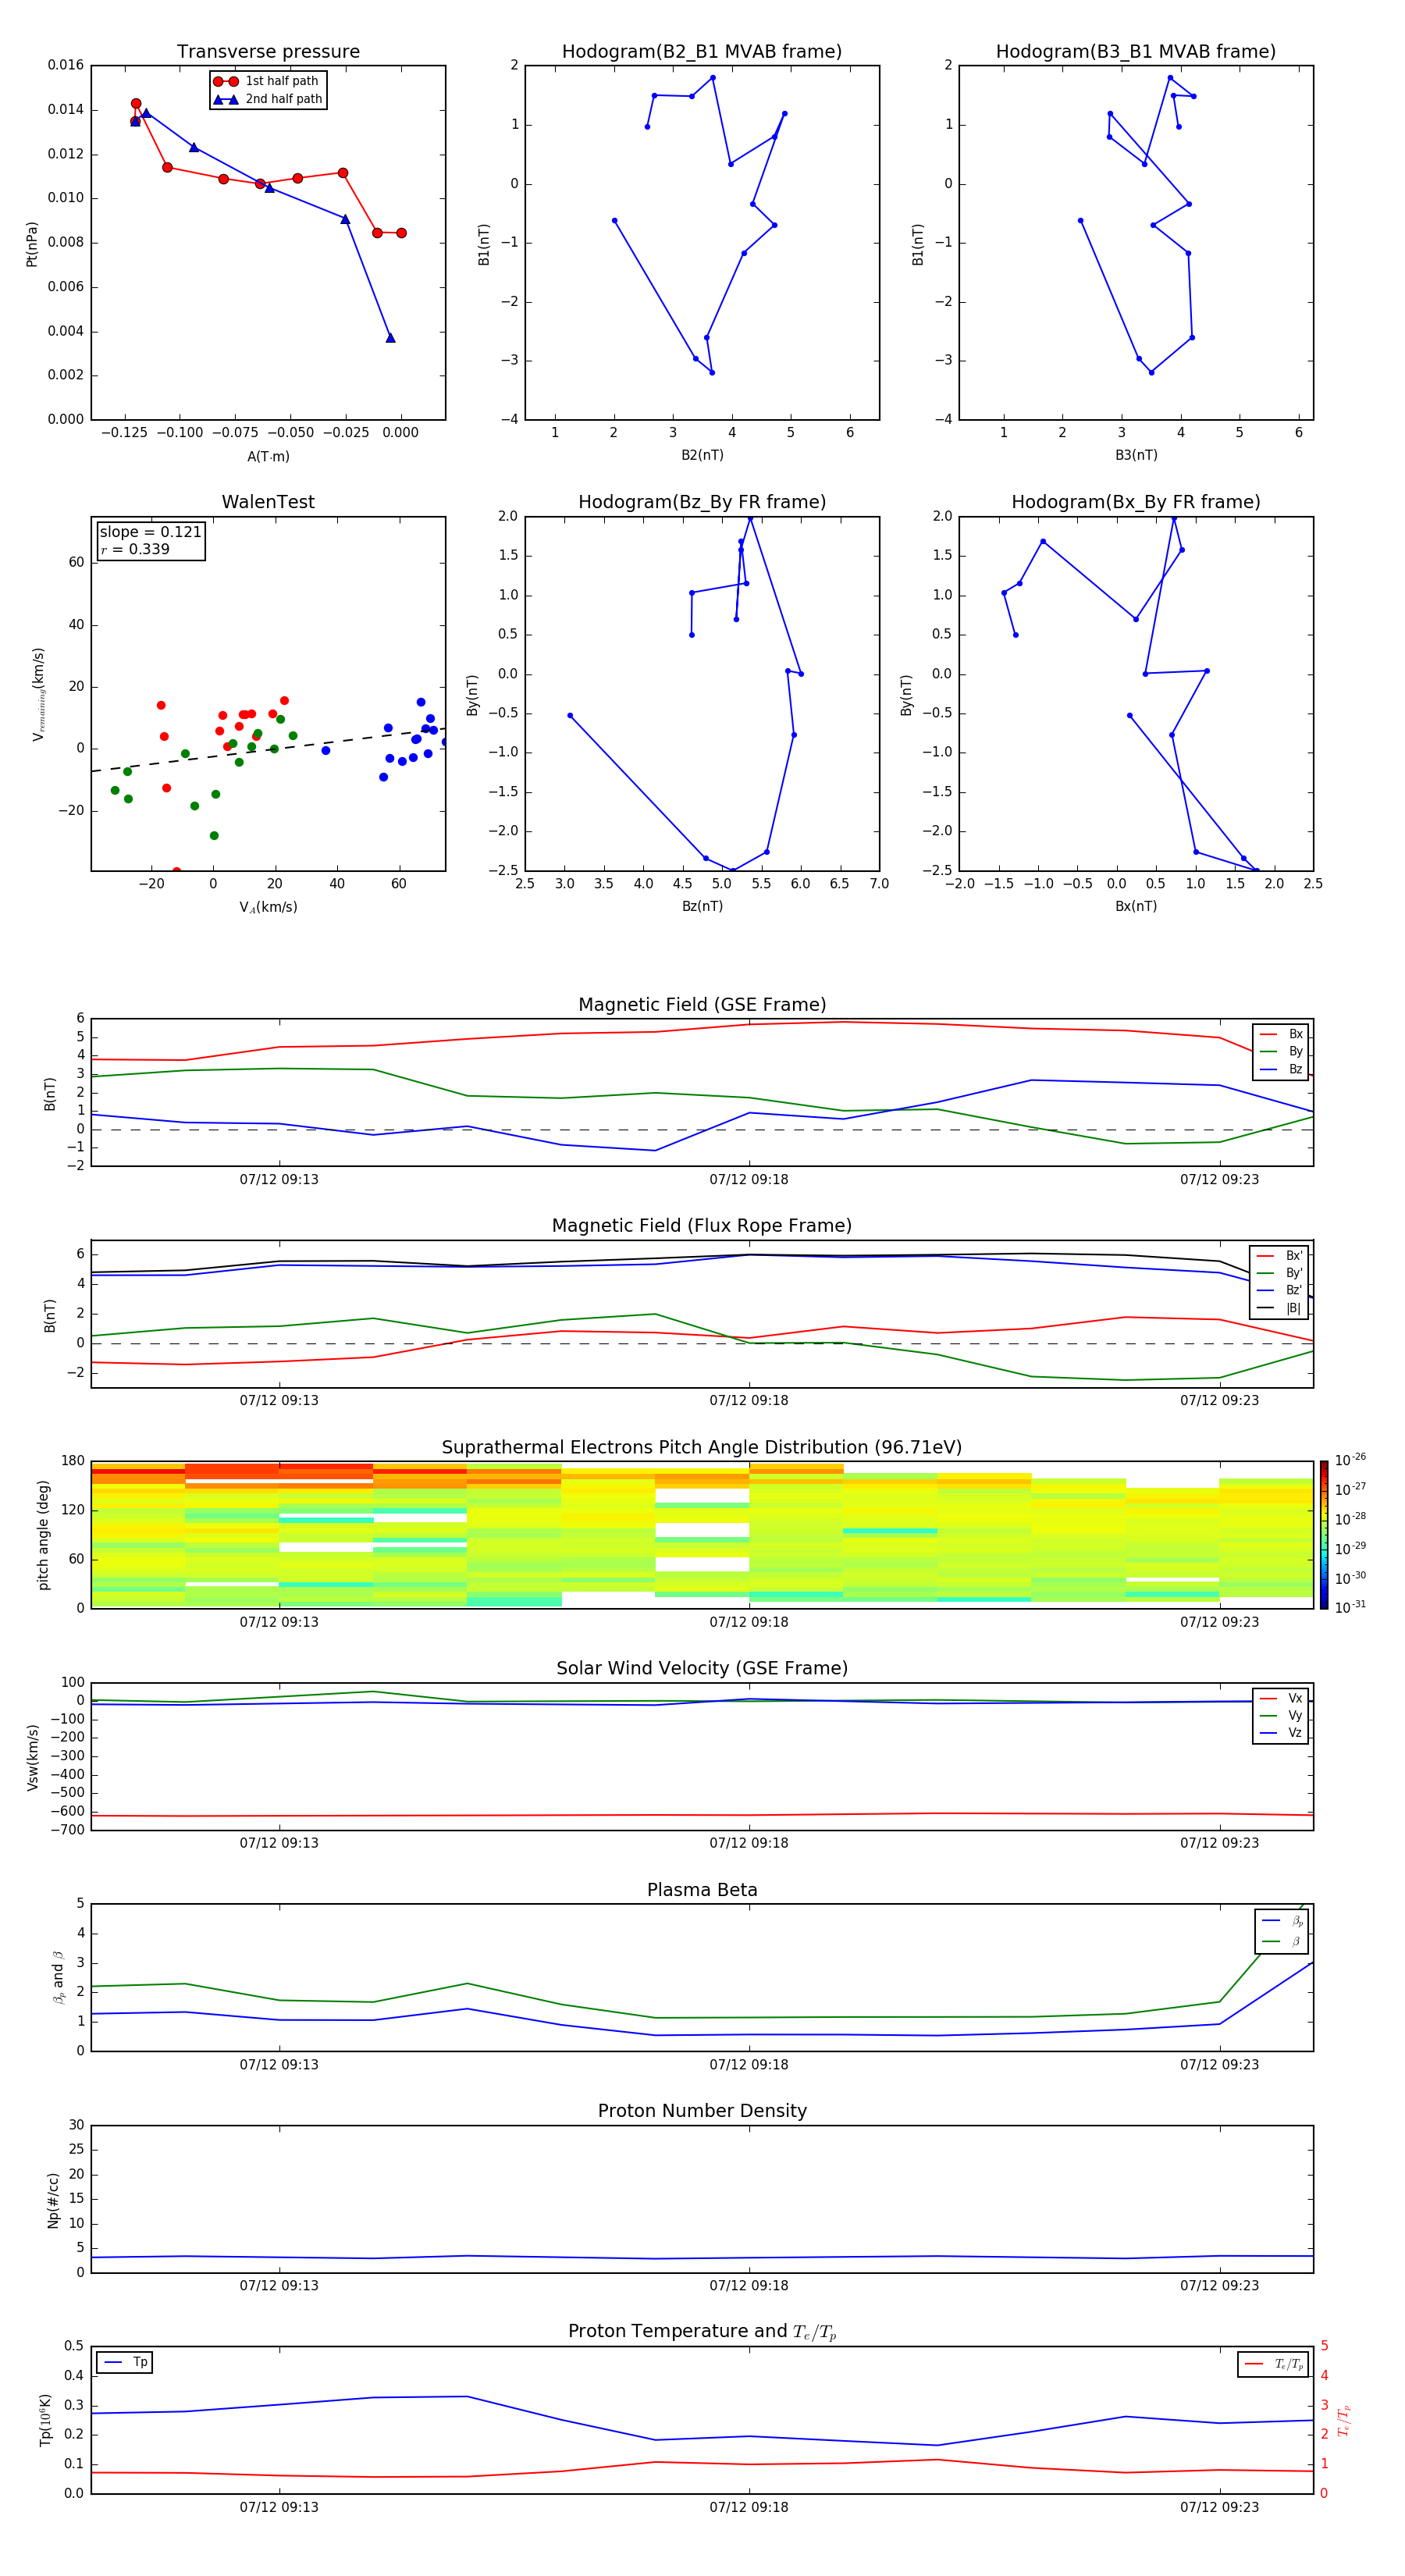Click the "Proton Temperature and Te/Tp" title
Screen dimensions: 1405x2576
coord(702,2332)
